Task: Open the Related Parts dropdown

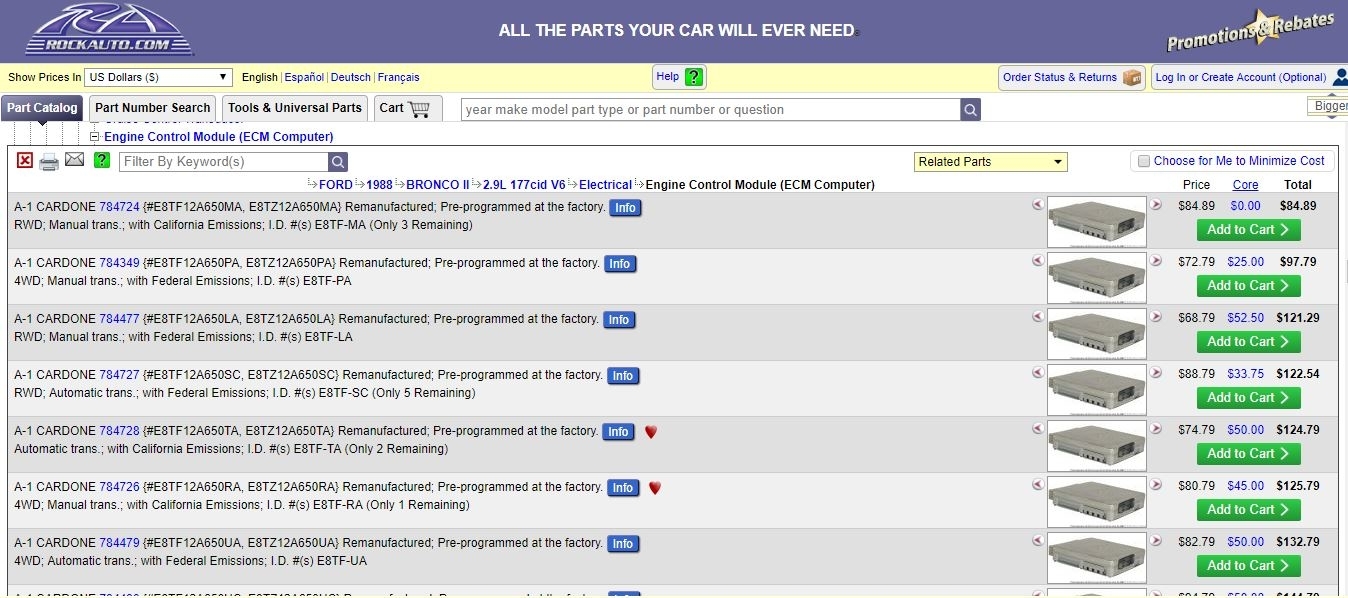Action: 990,162
